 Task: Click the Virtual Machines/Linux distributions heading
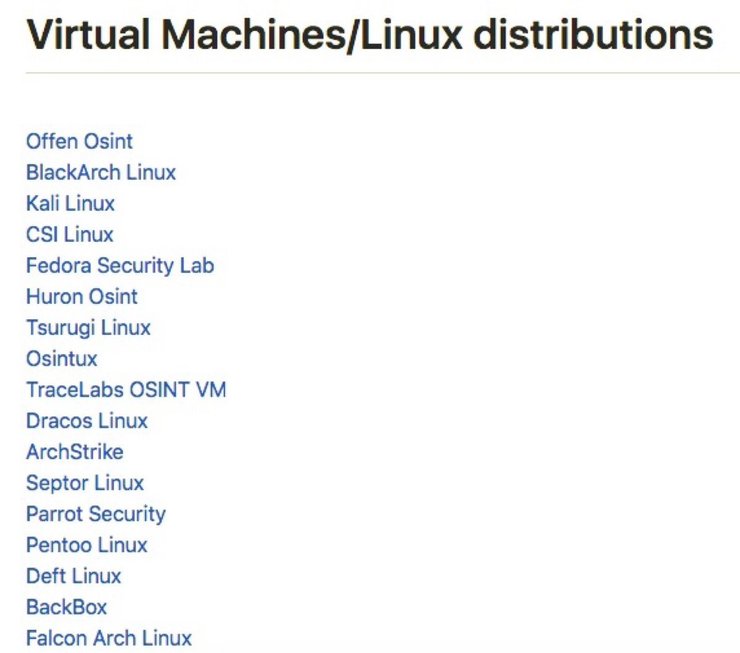[370, 35]
